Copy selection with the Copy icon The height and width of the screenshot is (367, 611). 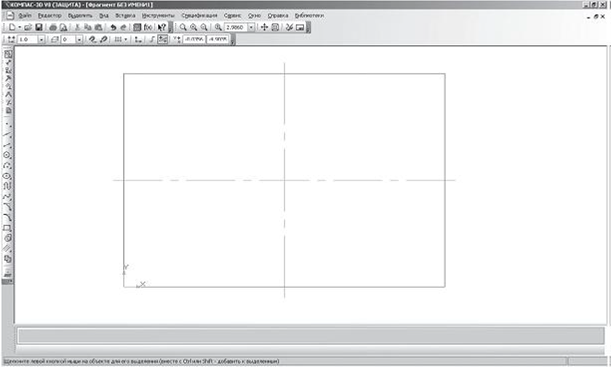click(88, 27)
